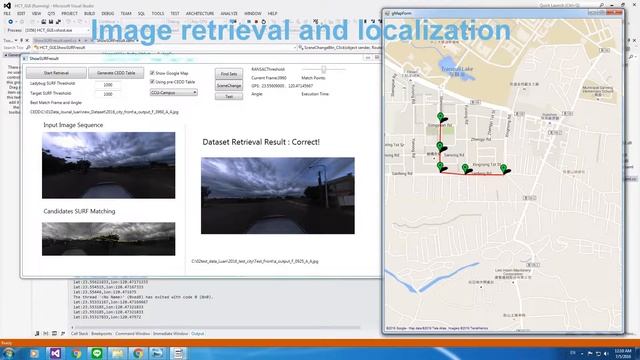Image resolution: width=640 pixels, height=360 pixels.
Task: Click the Input Image Sequence picture
Action: [x=109, y=165]
